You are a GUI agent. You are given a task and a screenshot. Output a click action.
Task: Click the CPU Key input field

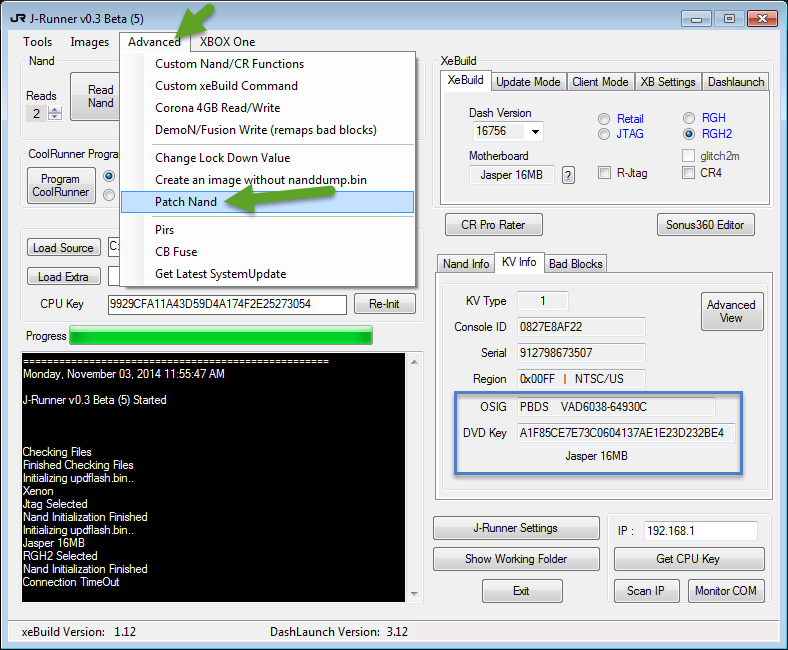[x=226, y=304]
